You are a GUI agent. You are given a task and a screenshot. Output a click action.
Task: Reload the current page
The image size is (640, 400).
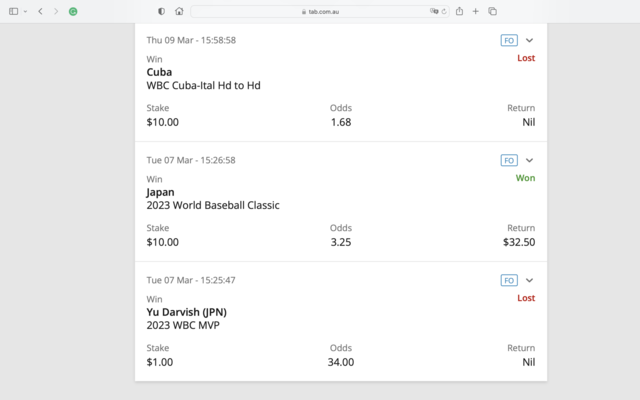pyautogui.click(x=444, y=11)
